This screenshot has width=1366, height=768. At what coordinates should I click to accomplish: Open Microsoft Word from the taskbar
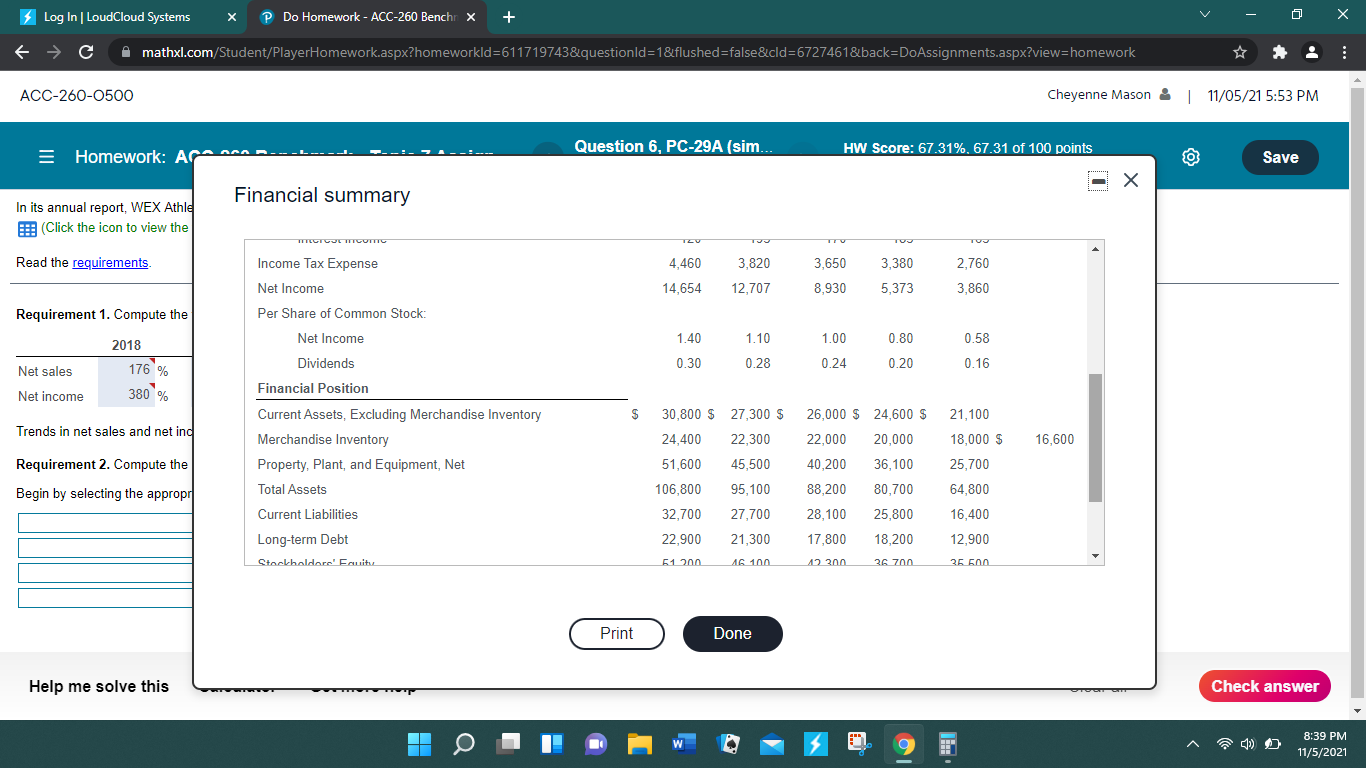(x=684, y=744)
